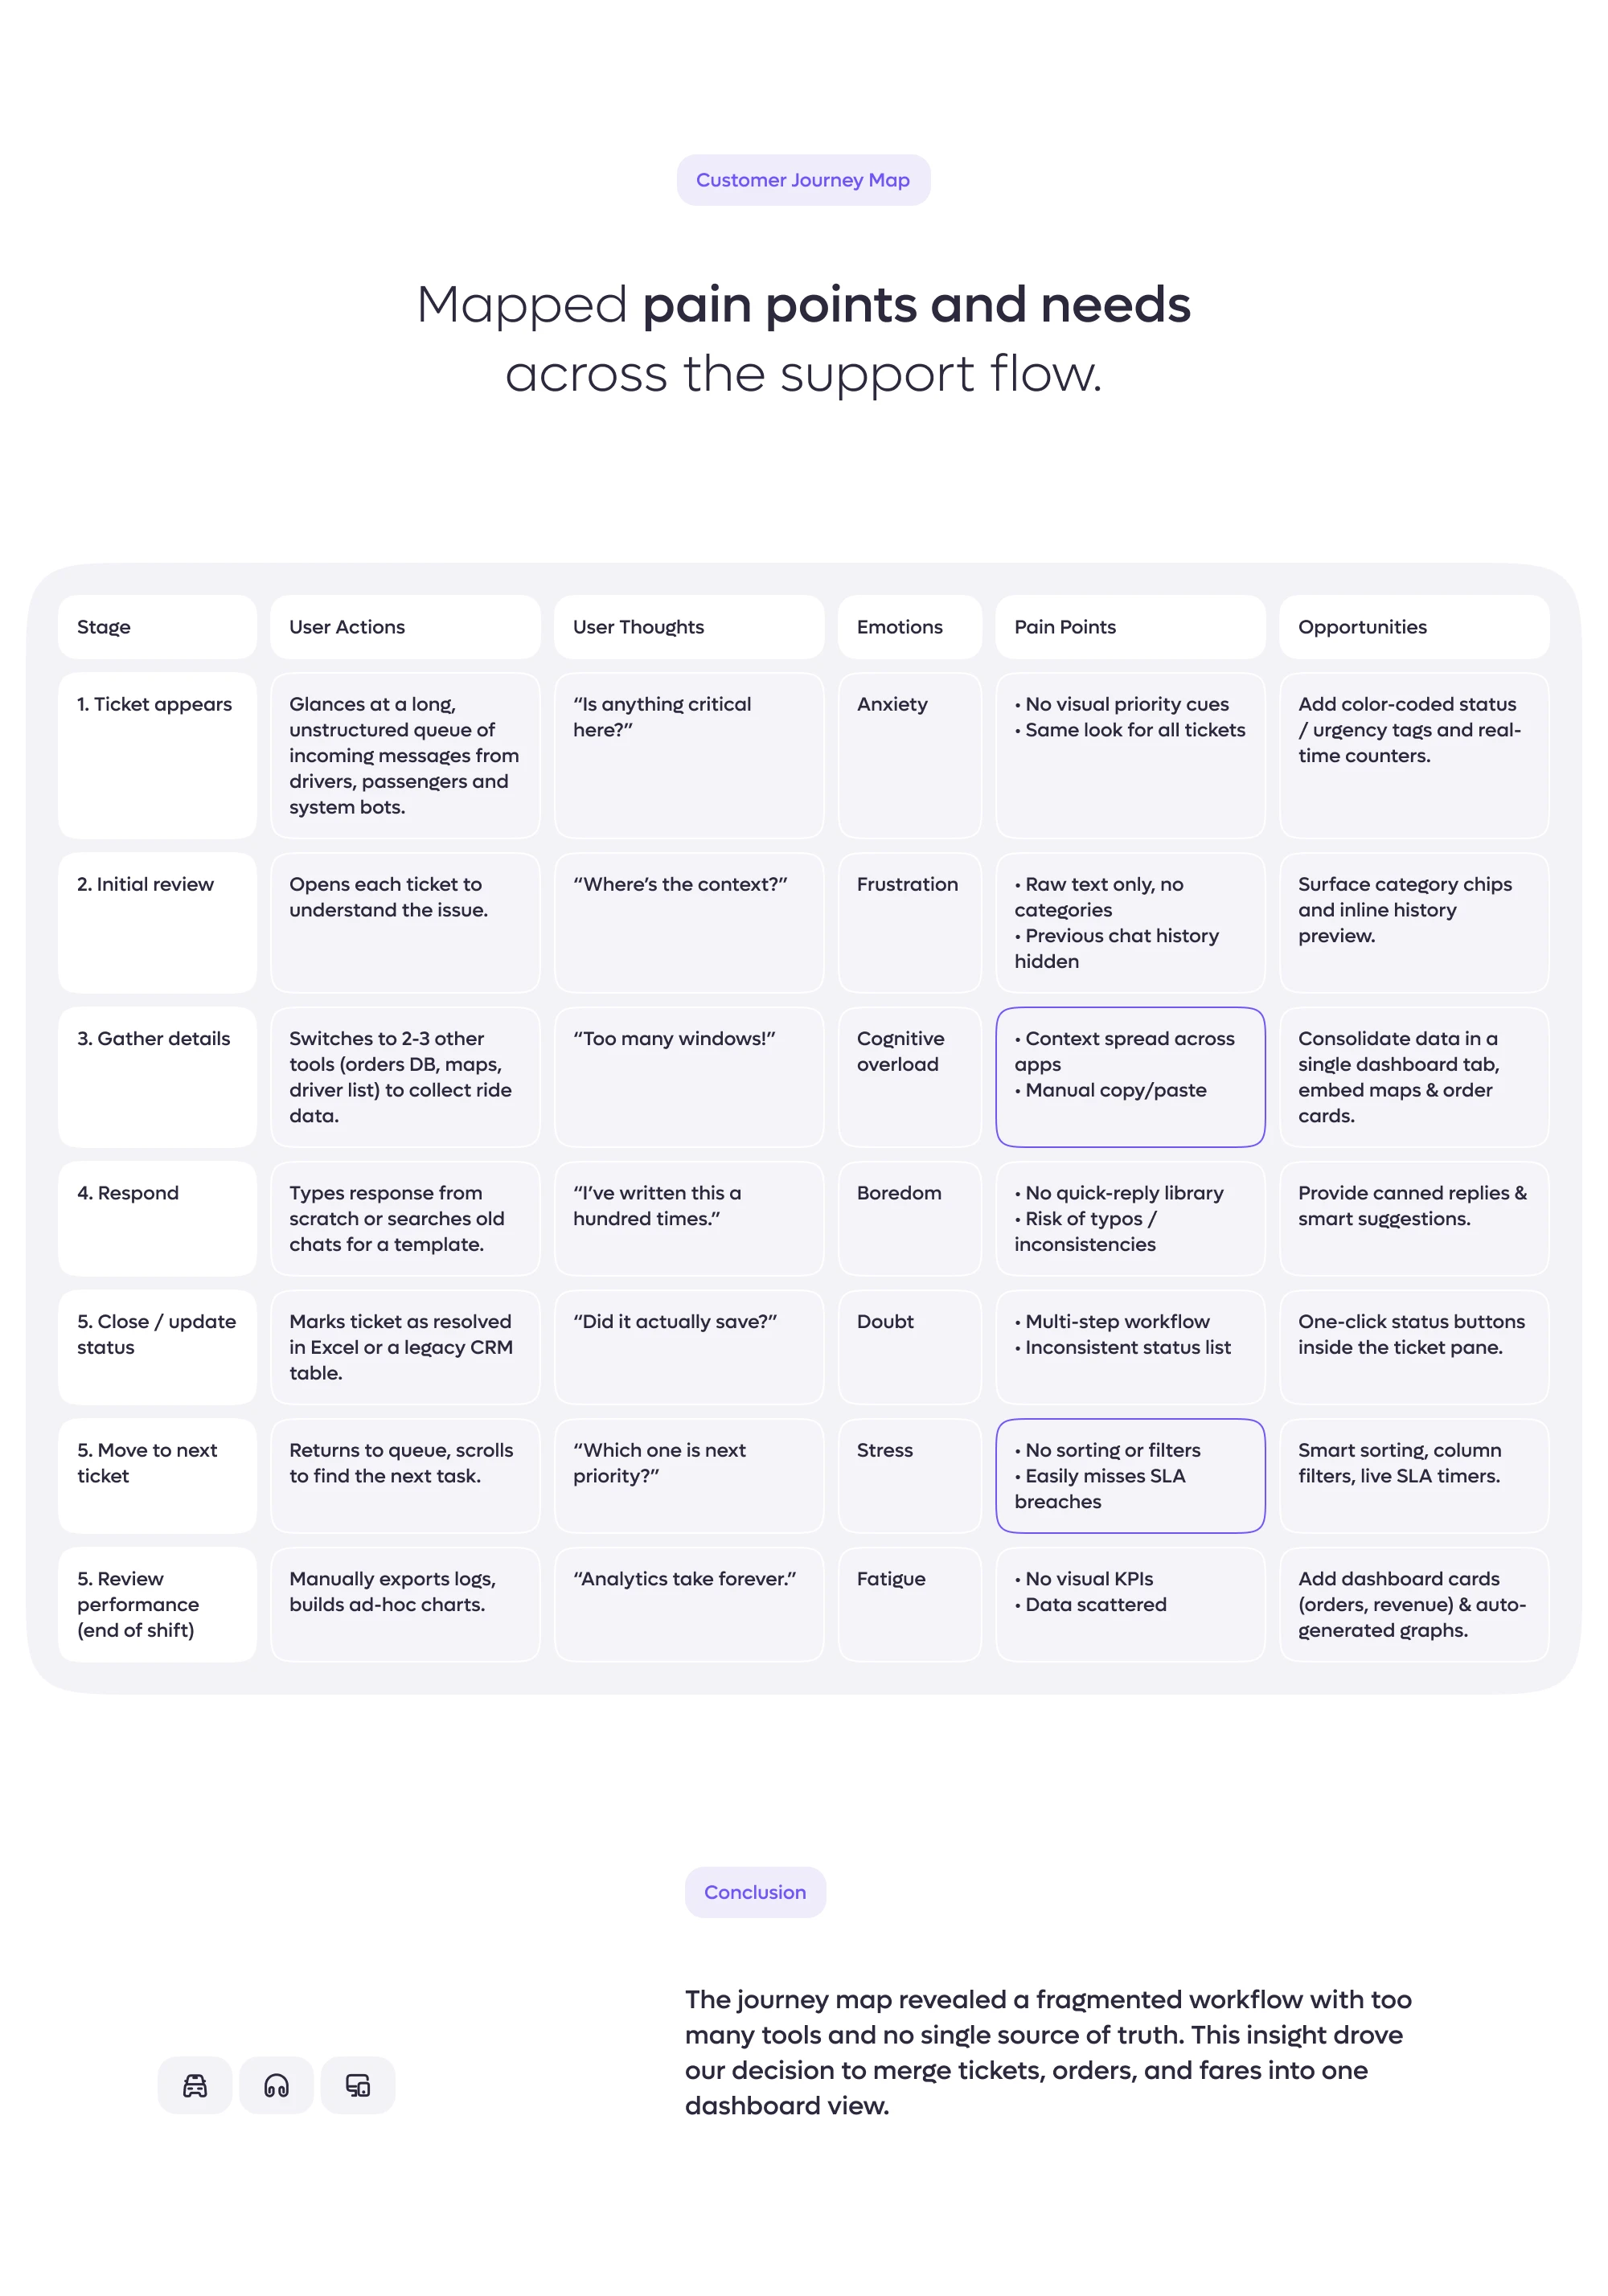Click the "Too many windows!" thought cell
The width and height of the screenshot is (1608, 2296).
[689, 1077]
